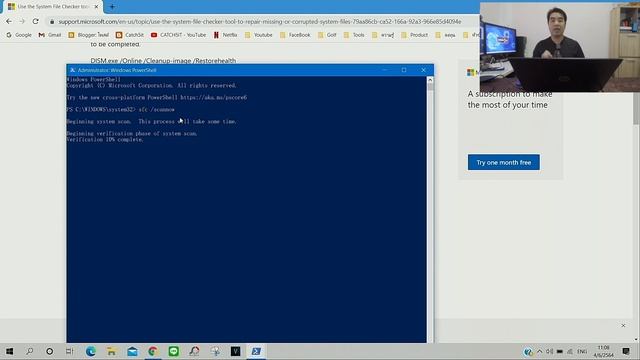
Task: Open the Windows Start menu
Action: tap(9, 351)
